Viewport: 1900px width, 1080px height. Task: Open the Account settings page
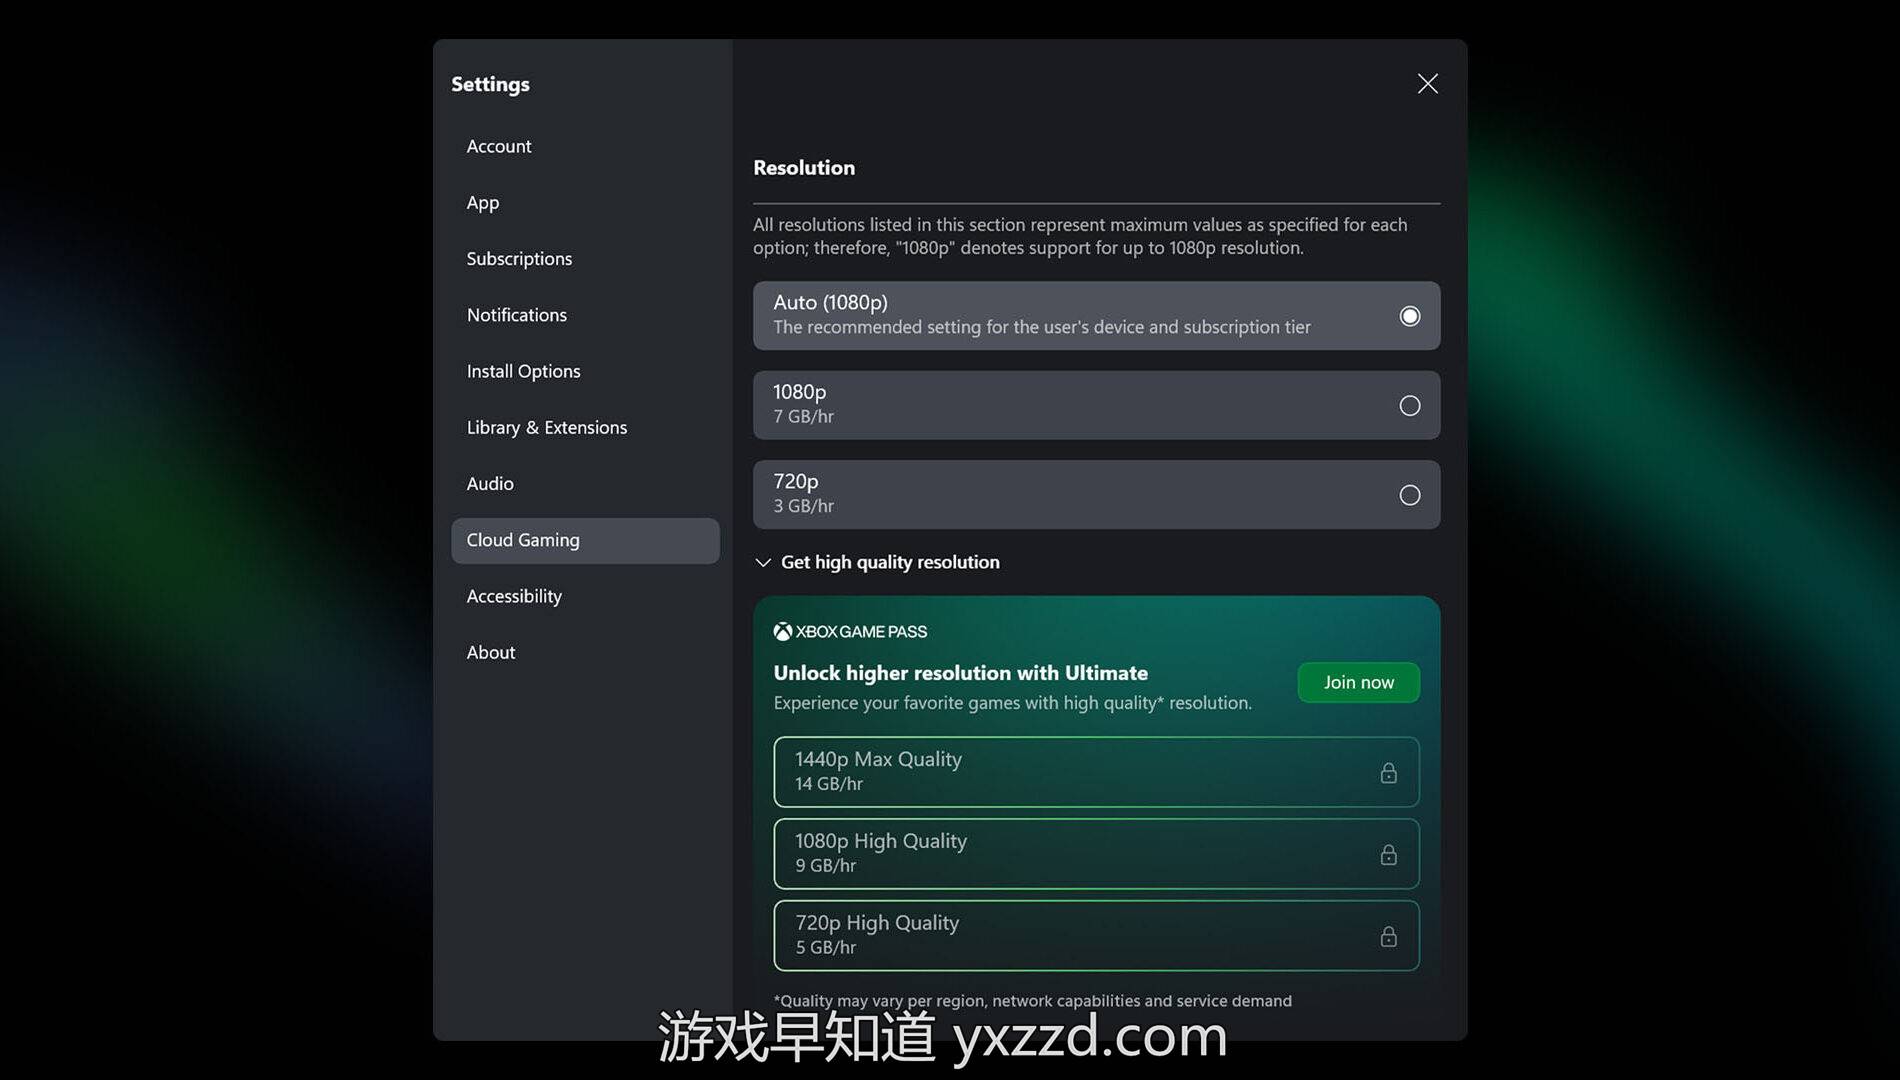tap(499, 146)
